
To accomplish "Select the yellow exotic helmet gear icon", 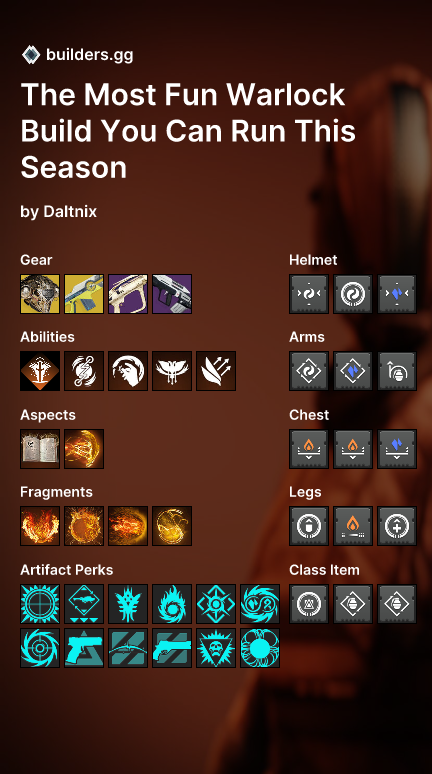I will [40, 294].
